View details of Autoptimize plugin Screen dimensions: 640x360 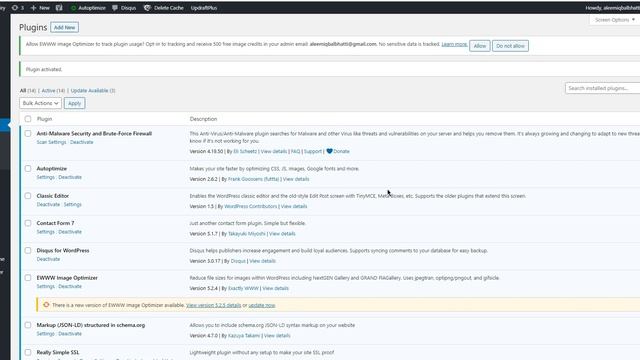pyautogui.click(x=296, y=179)
